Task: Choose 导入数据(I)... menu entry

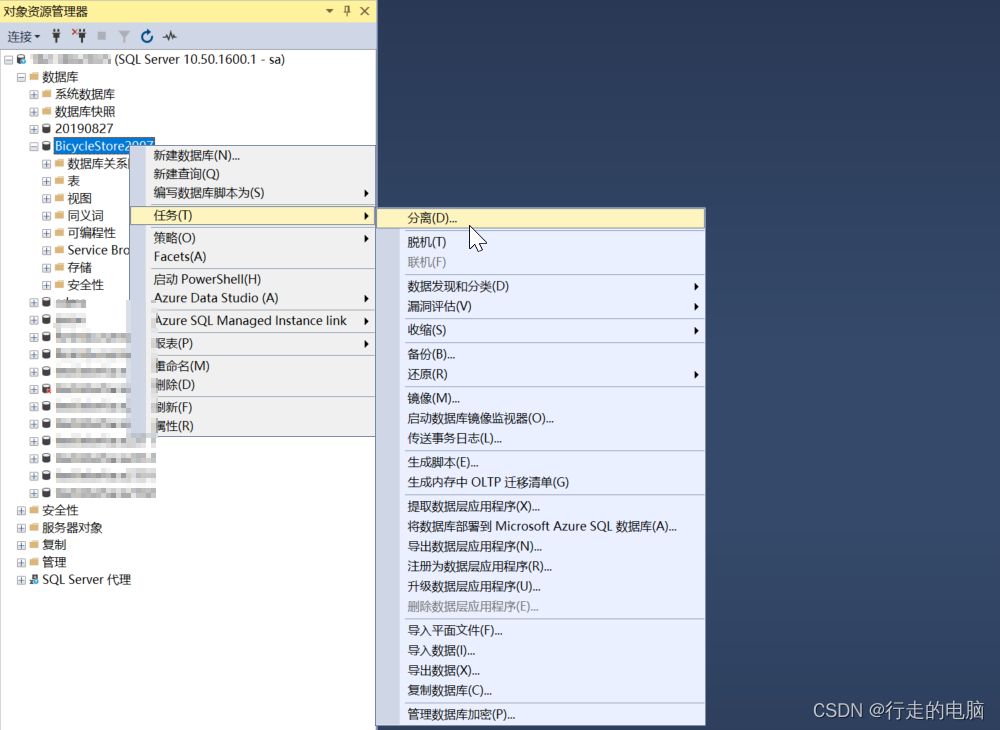Action: point(541,651)
